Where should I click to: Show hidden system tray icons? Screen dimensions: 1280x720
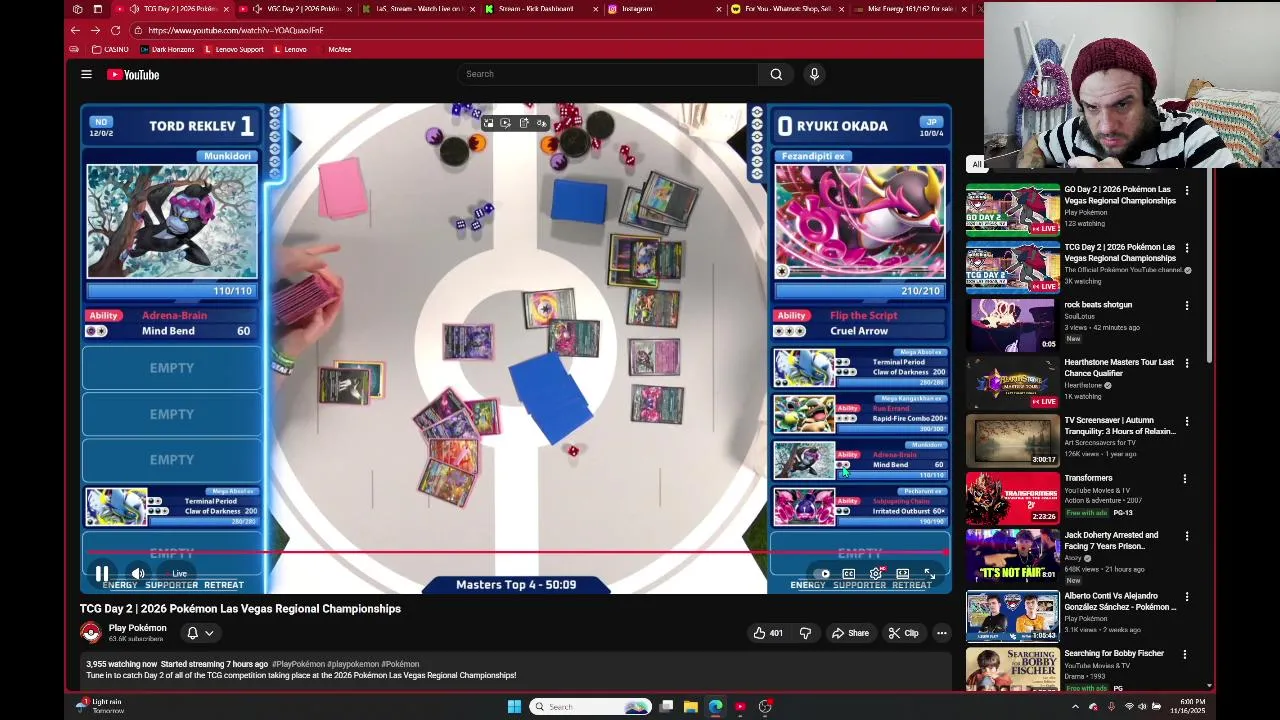click(1075, 707)
